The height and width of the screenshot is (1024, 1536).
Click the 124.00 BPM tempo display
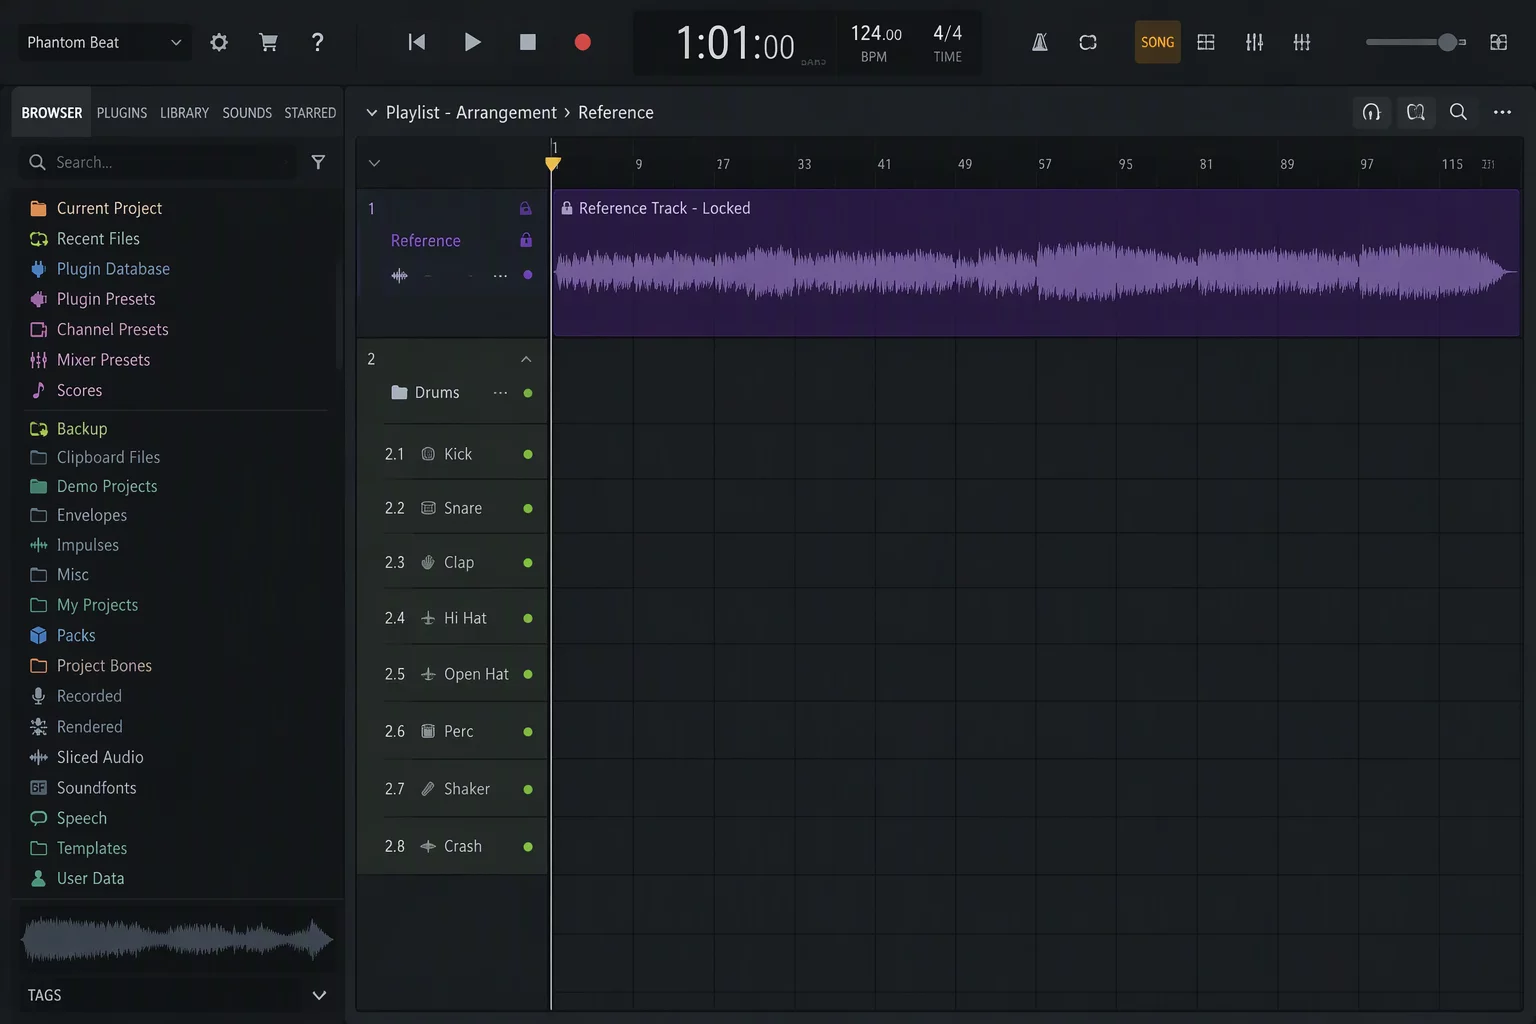(876, 43)
